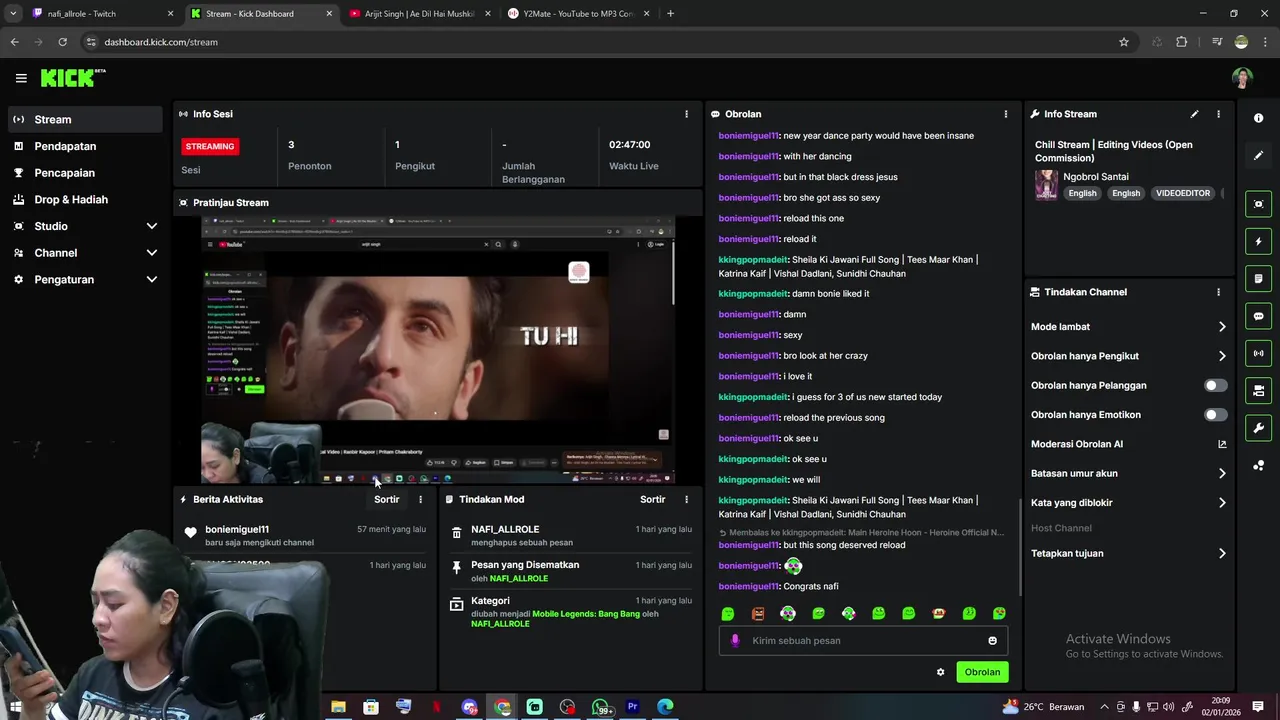Toggle the chat bubble widget icon
Screen dimensions: 1280x720
pos(1258,316)
